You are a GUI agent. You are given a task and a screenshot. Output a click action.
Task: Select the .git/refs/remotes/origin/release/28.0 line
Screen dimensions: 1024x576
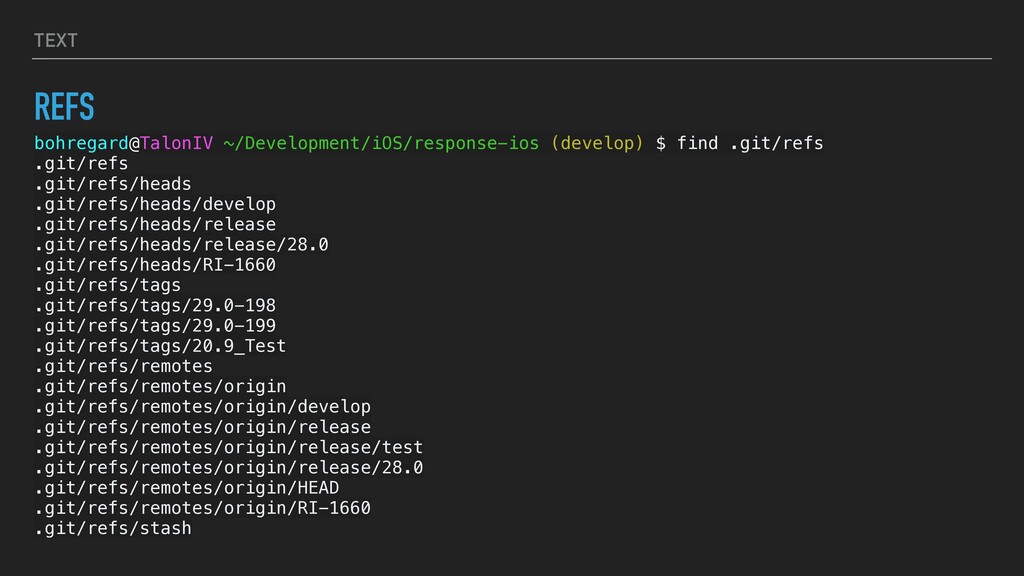(x=228, y=468)
